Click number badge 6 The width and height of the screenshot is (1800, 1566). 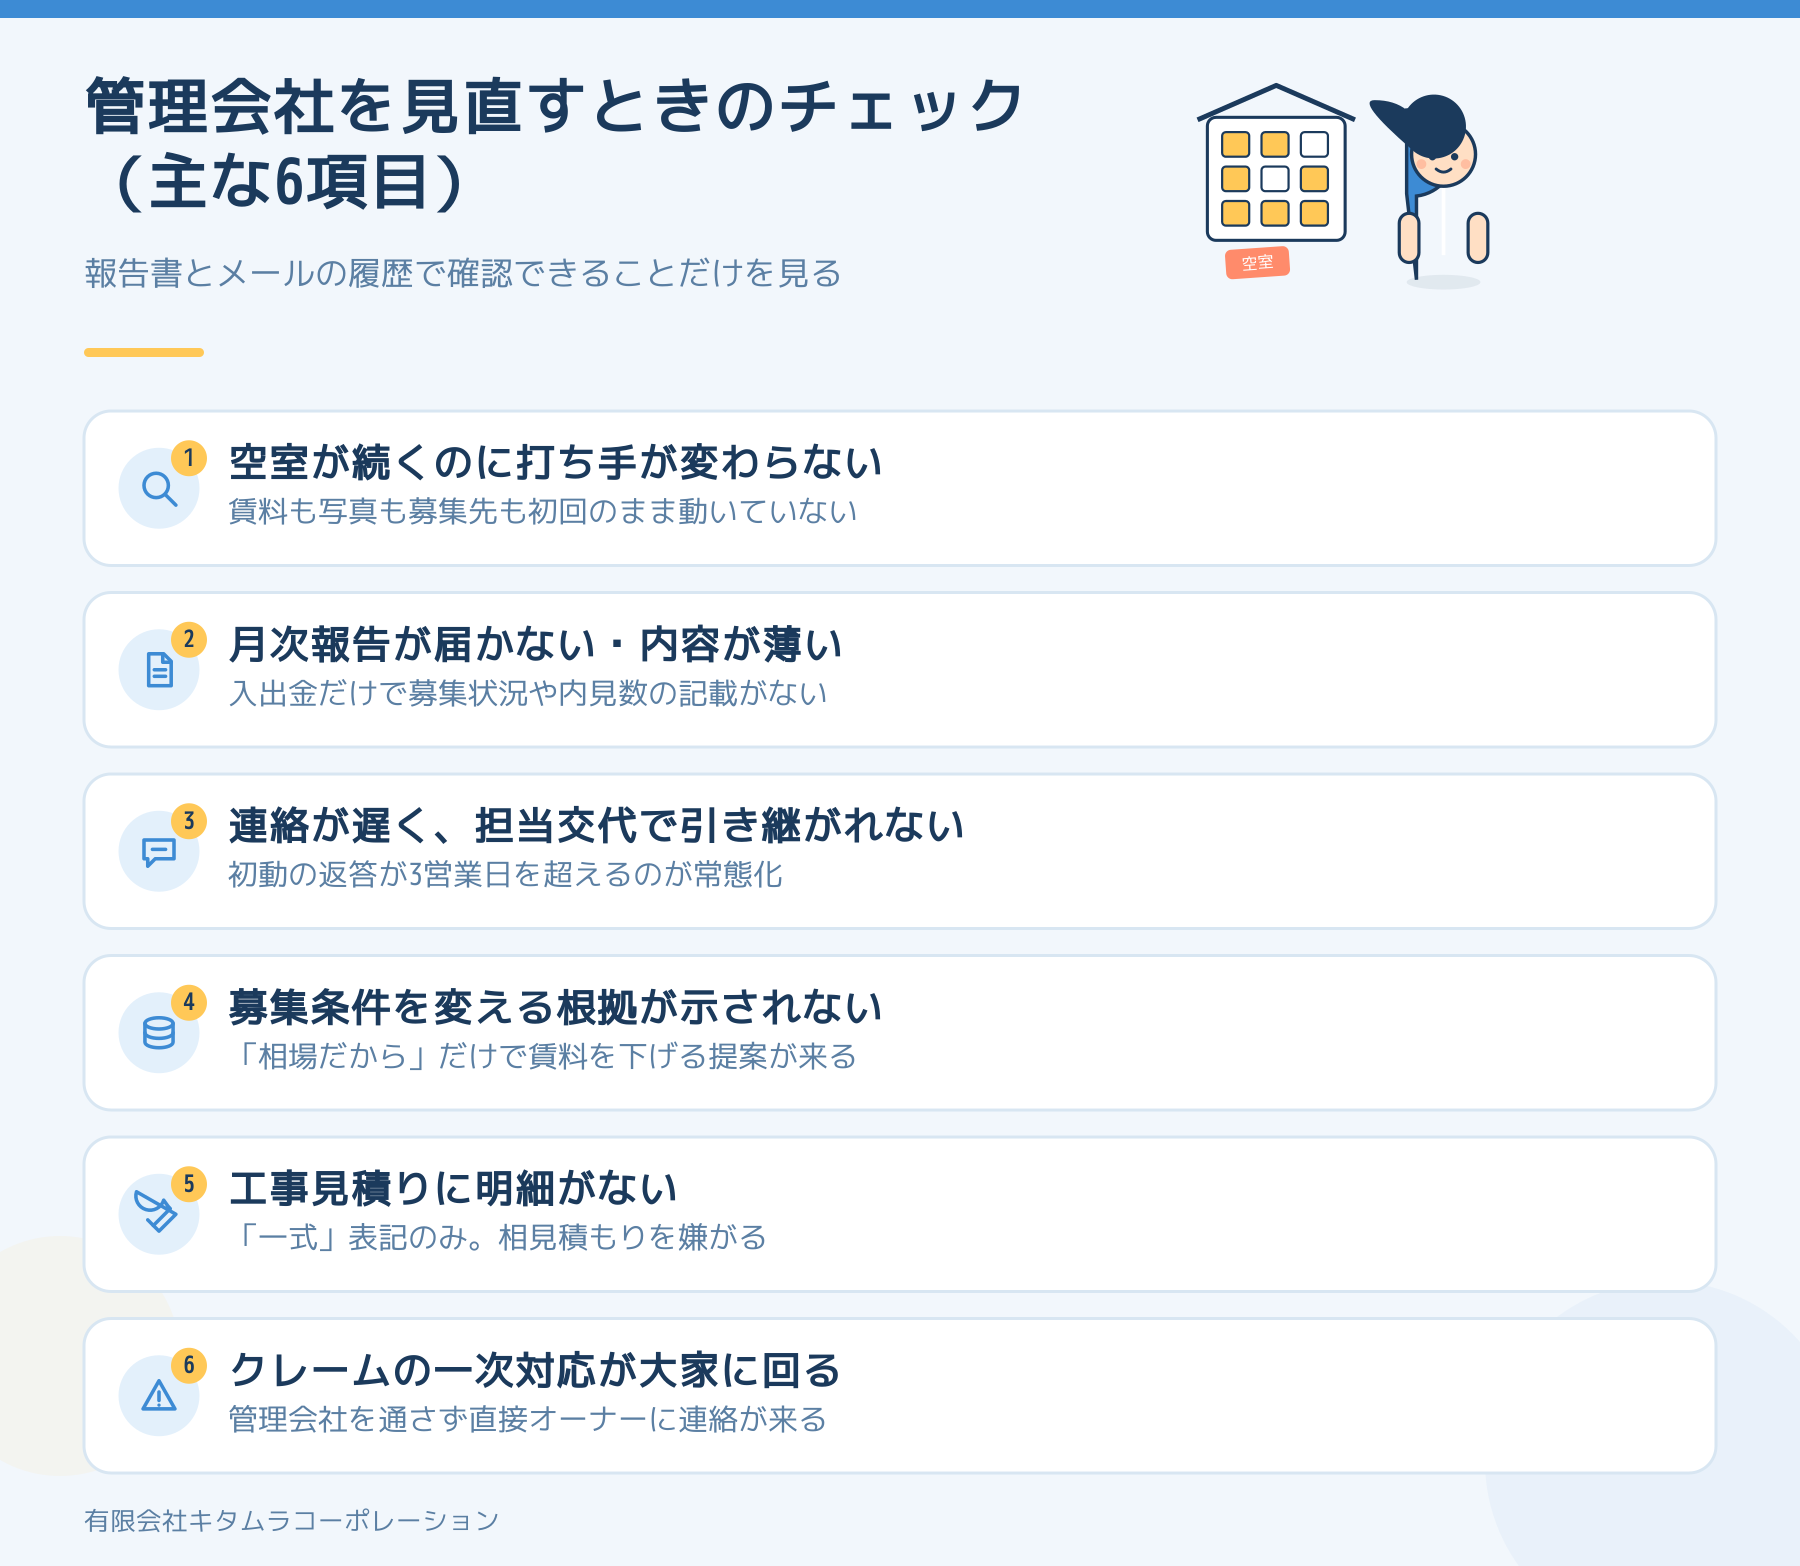(x=189, y=1365)
